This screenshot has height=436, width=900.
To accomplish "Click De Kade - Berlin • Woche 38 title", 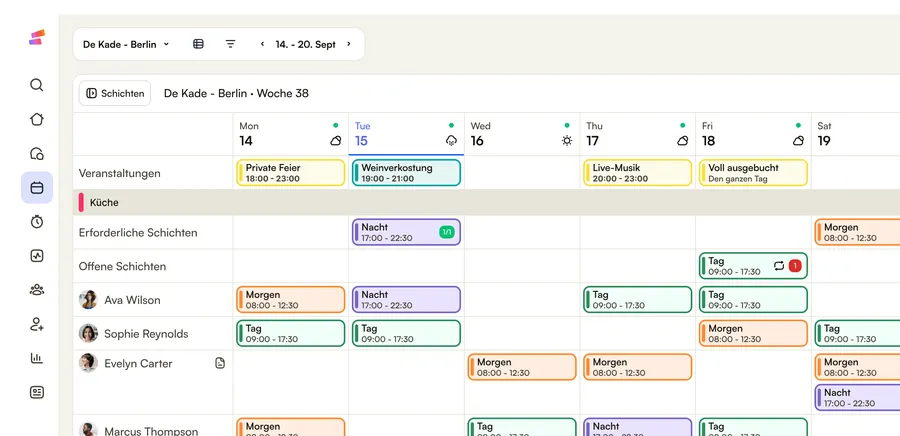I will point(236,93).
